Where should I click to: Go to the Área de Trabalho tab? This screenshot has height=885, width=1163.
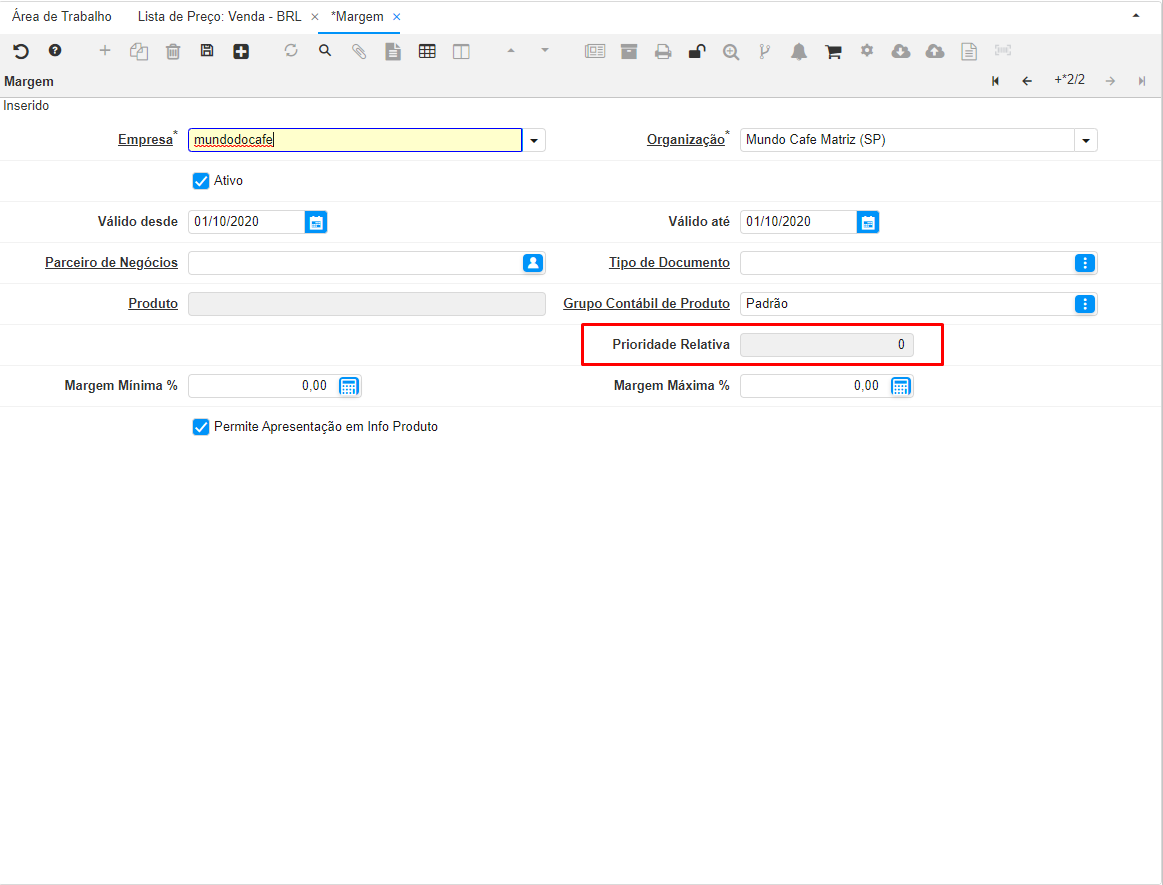point(62,17)
